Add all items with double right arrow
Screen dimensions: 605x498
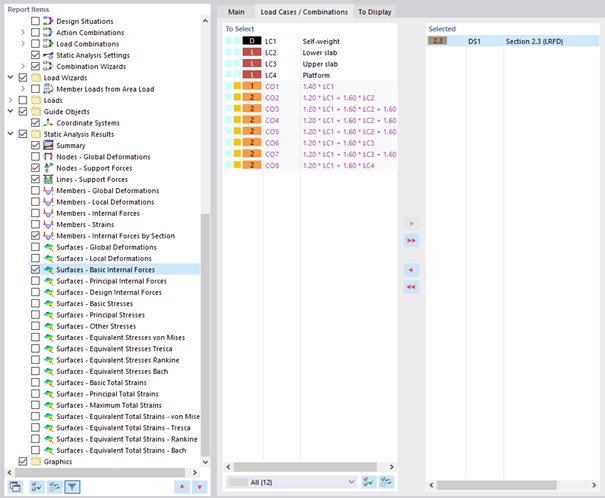tap(411, 240)
